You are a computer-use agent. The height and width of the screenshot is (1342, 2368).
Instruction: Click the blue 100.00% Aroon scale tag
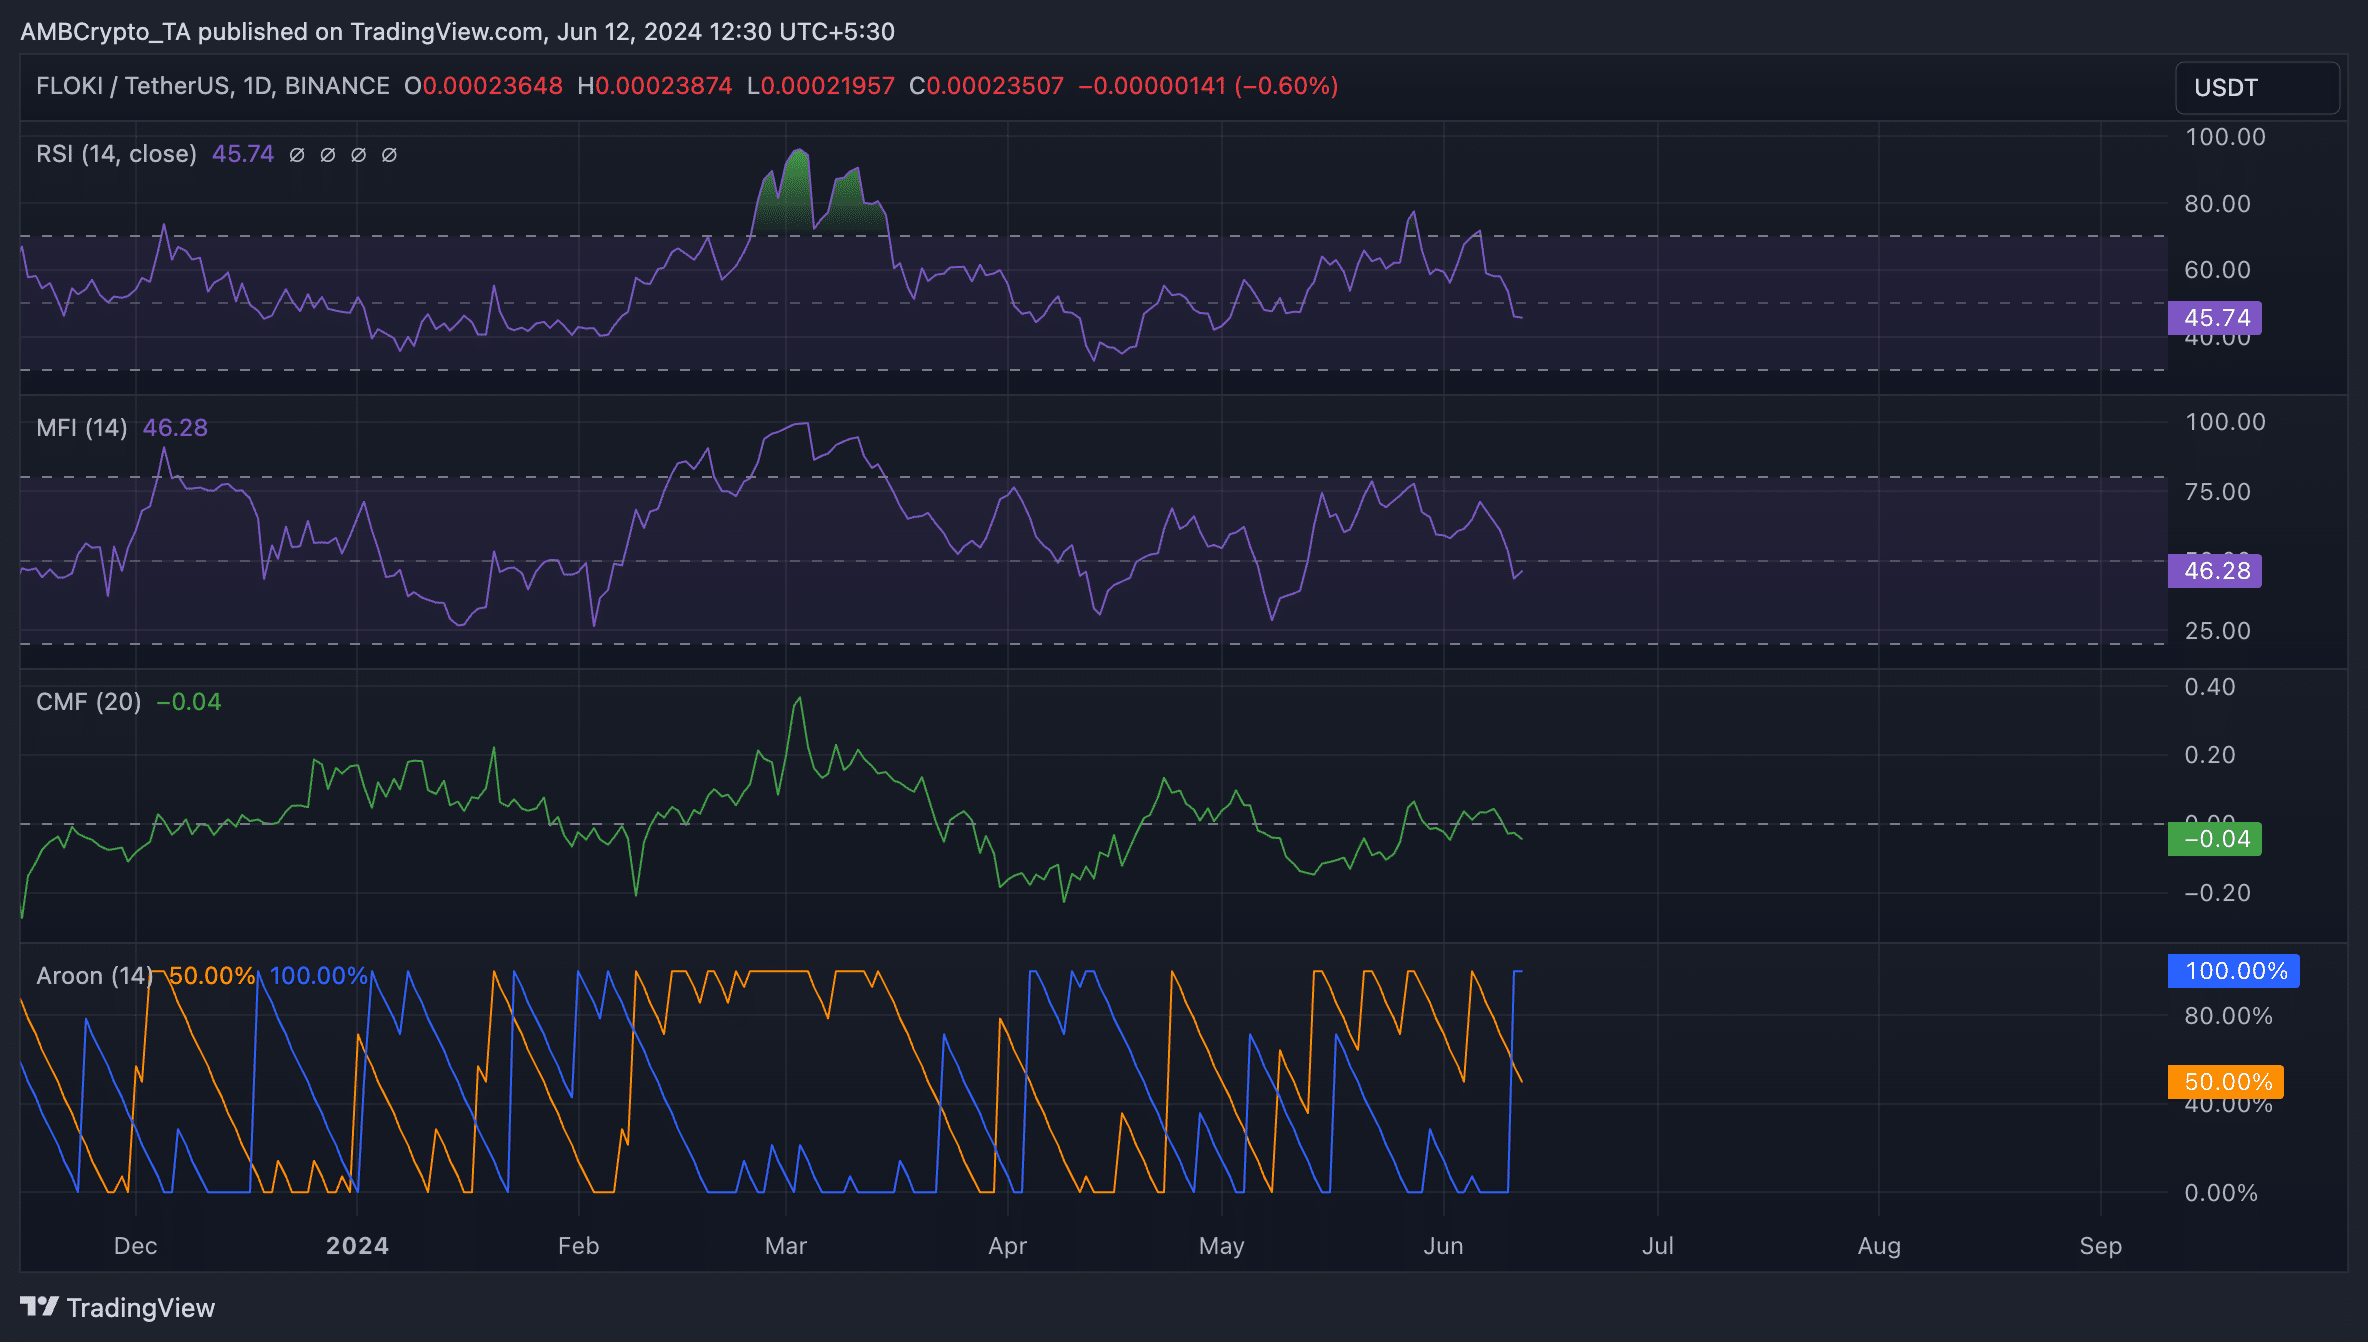2234,971
